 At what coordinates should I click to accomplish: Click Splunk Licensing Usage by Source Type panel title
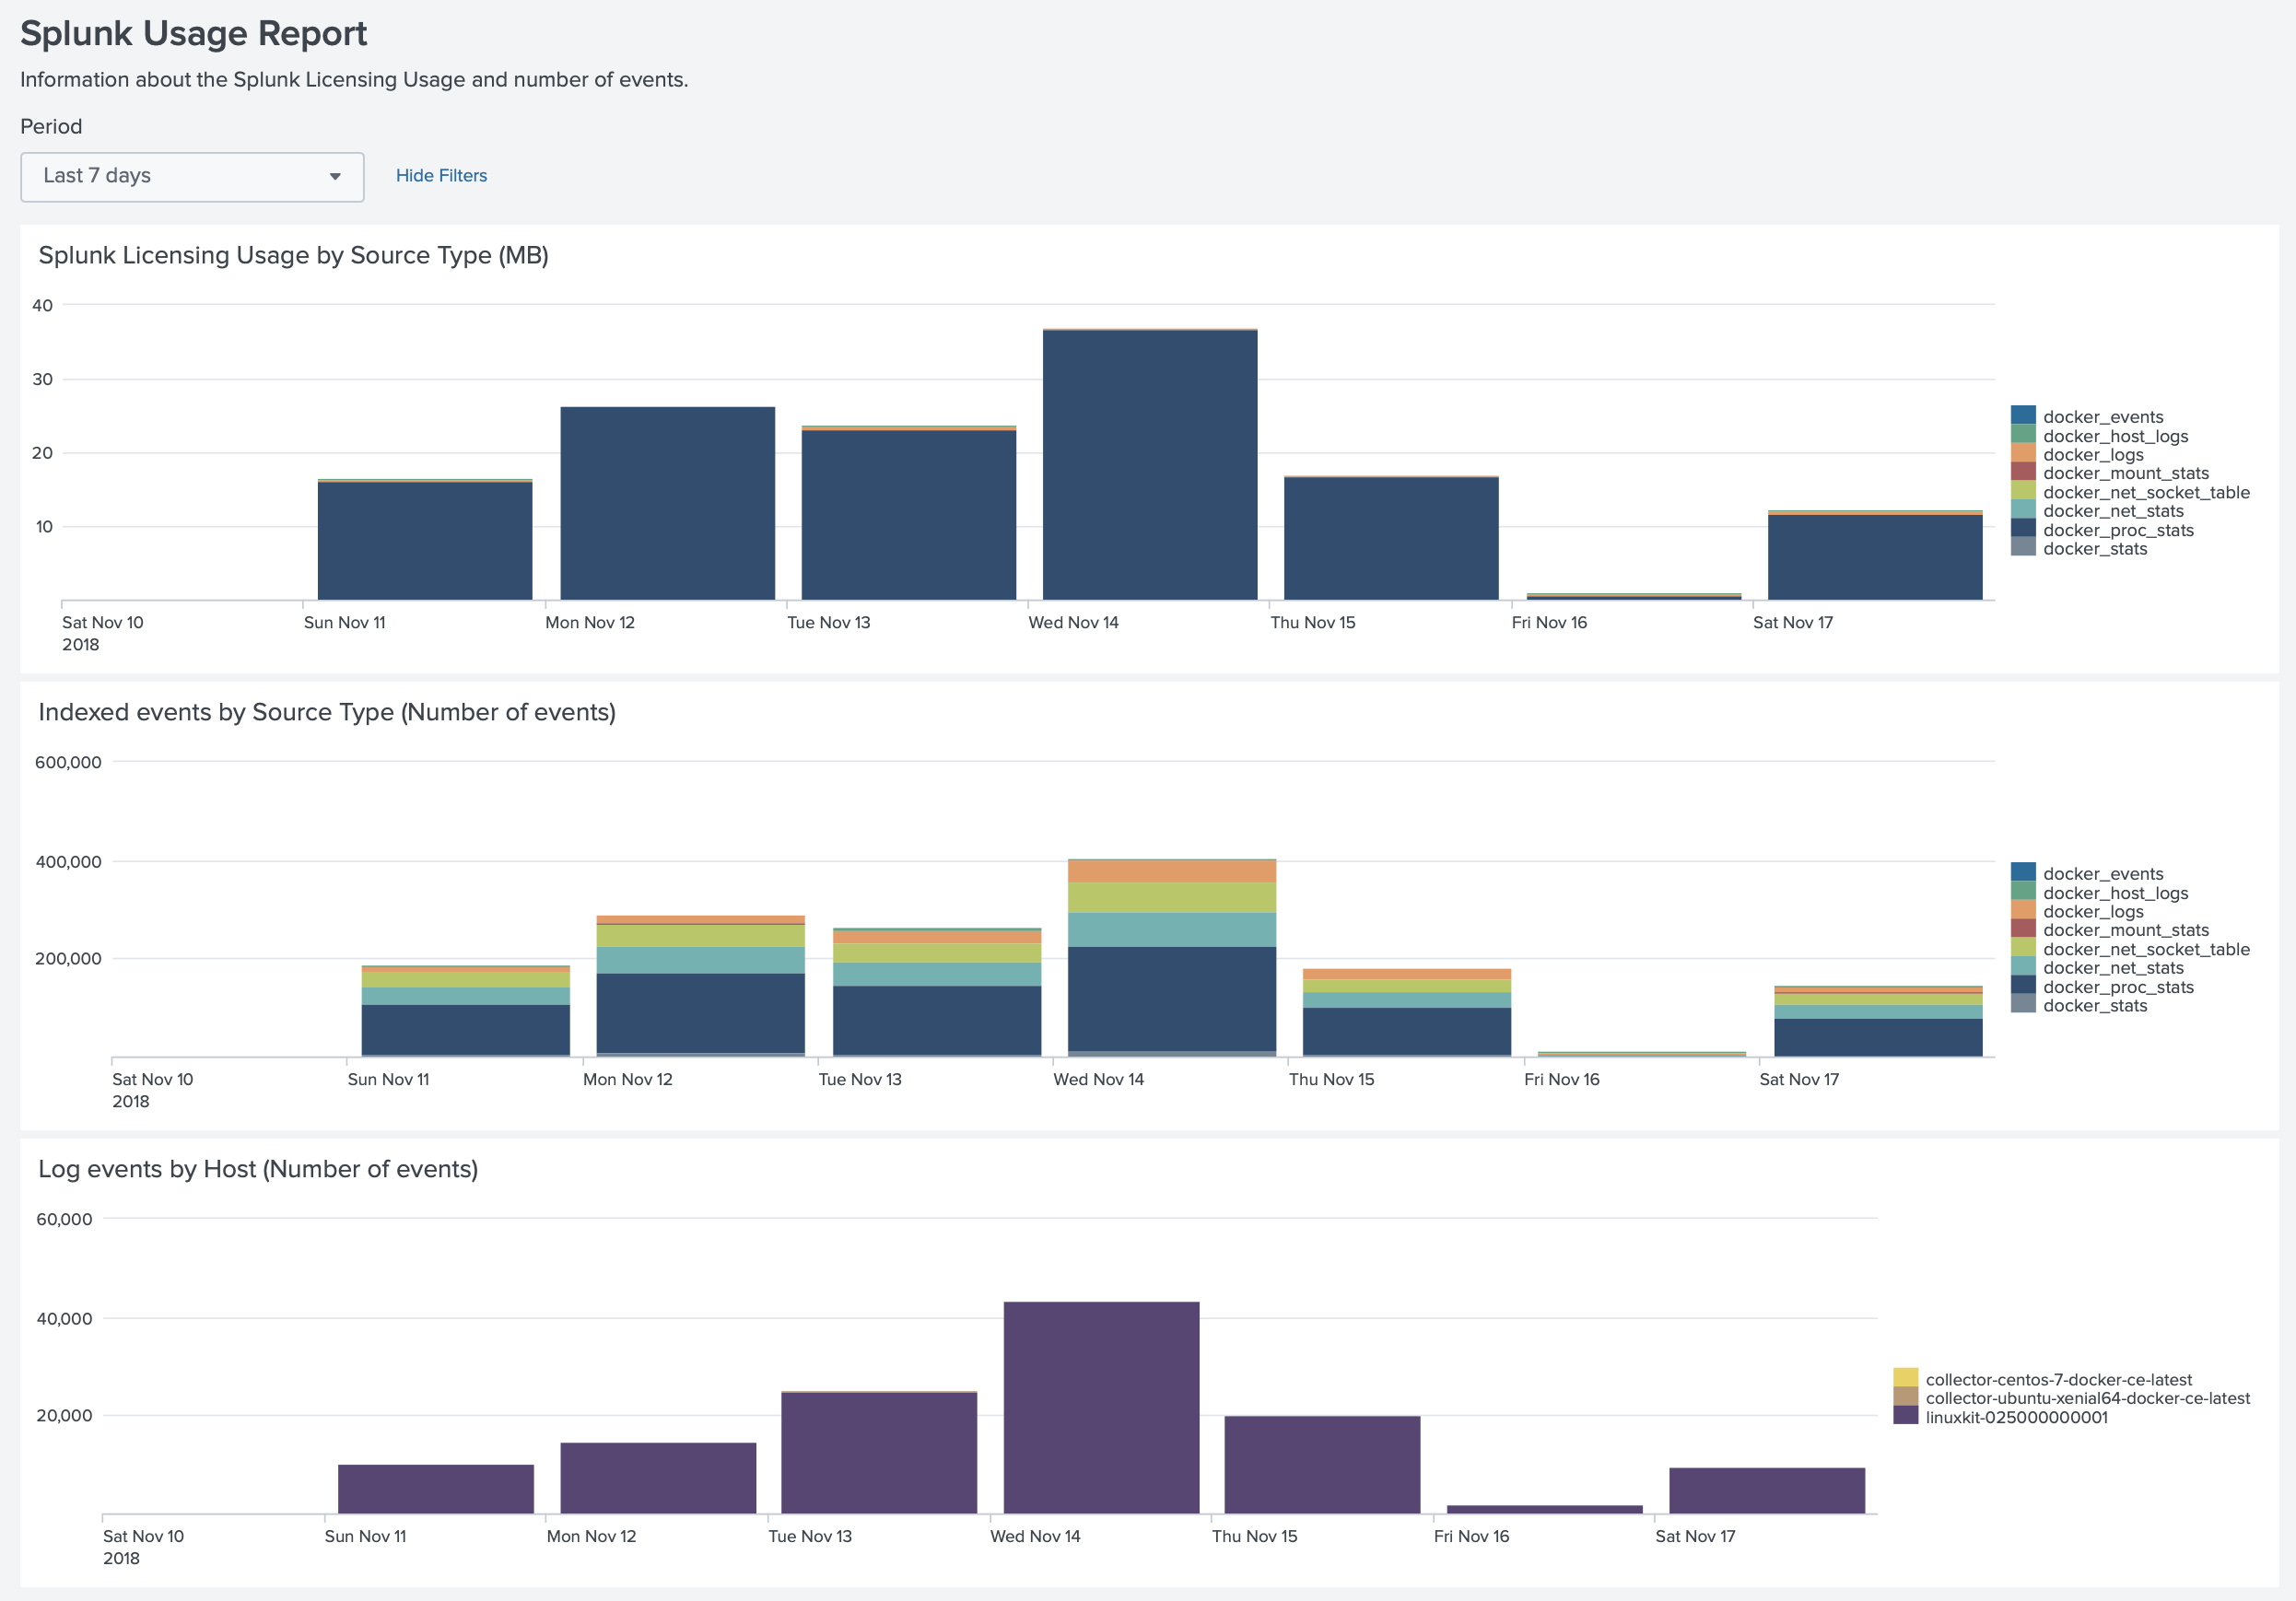(x=293, y=255)
